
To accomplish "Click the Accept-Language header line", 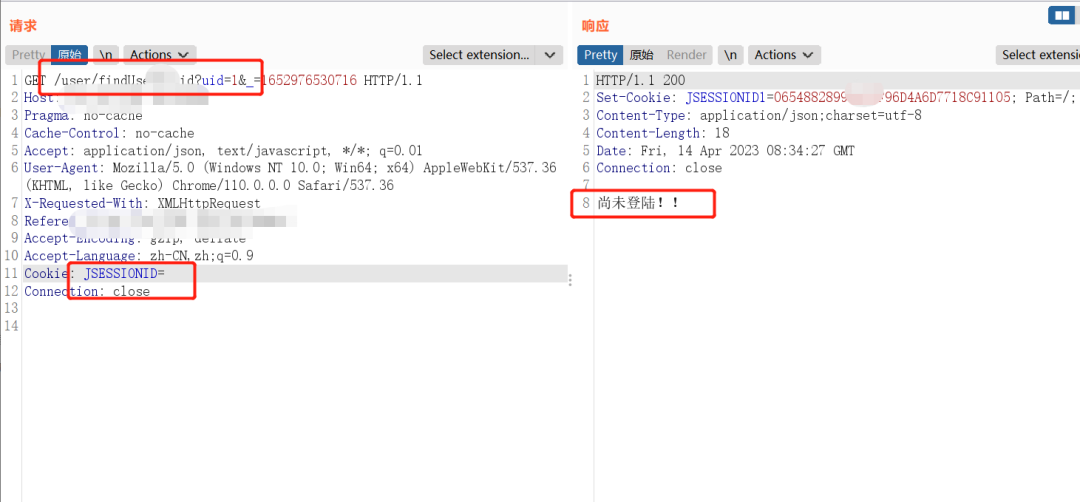I will coord(138,256).
